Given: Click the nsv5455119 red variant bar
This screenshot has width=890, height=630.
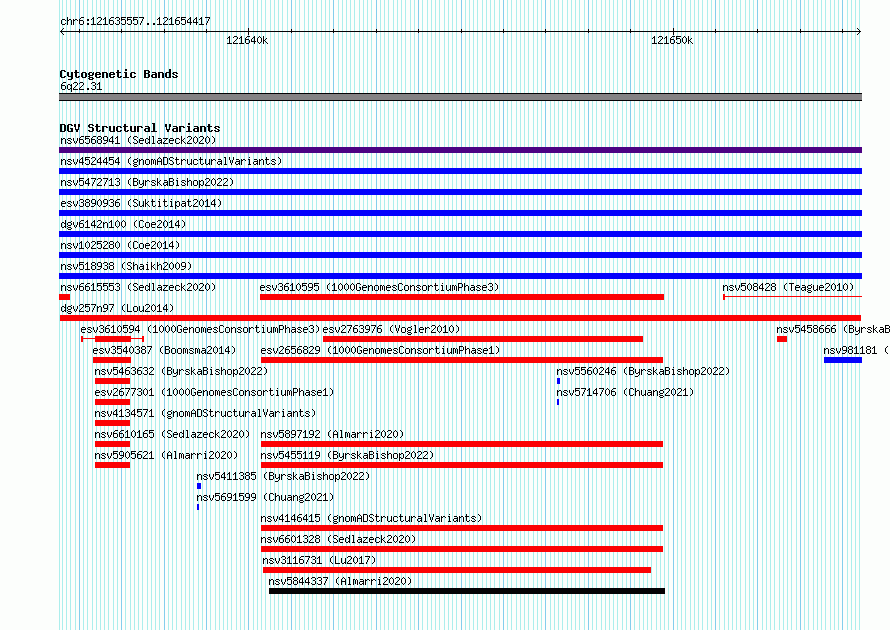Looking at the screenshot, I should pos(462,465).
